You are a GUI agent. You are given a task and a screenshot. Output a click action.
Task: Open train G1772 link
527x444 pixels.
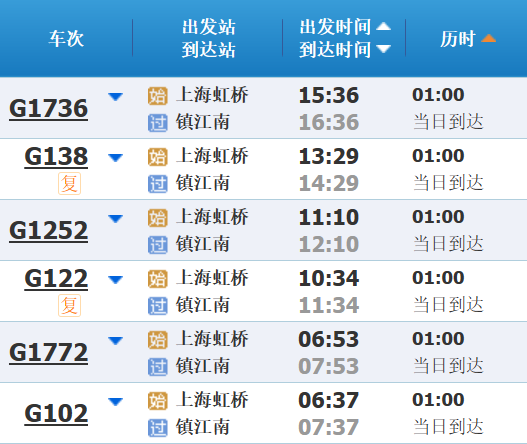(48, 353)
